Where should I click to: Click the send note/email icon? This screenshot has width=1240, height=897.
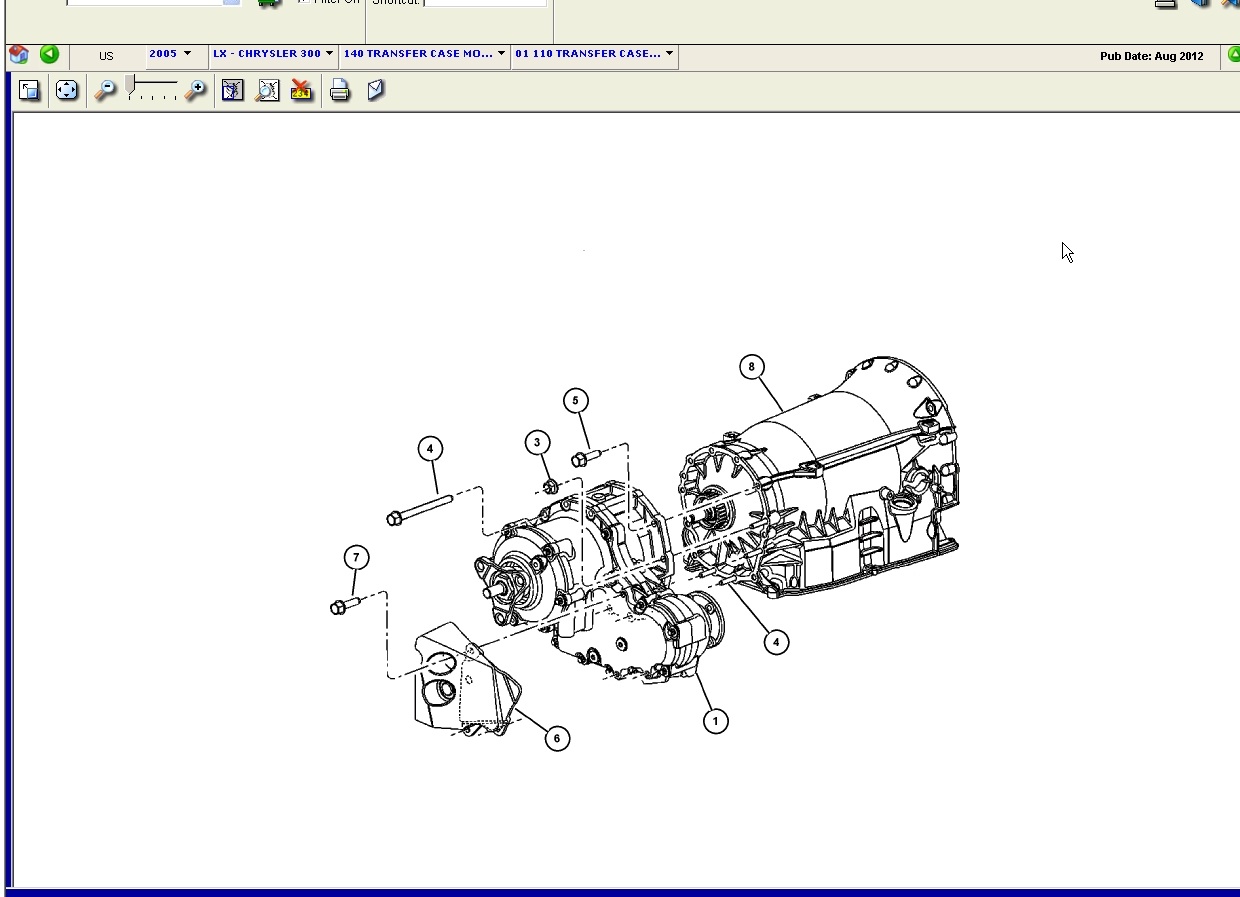(x=375, y=91)
